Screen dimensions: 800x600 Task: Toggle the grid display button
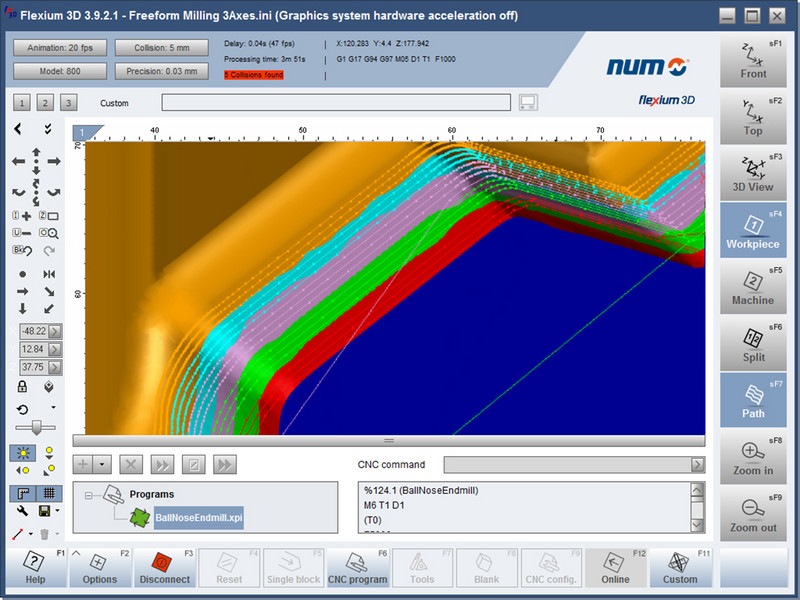49,493
